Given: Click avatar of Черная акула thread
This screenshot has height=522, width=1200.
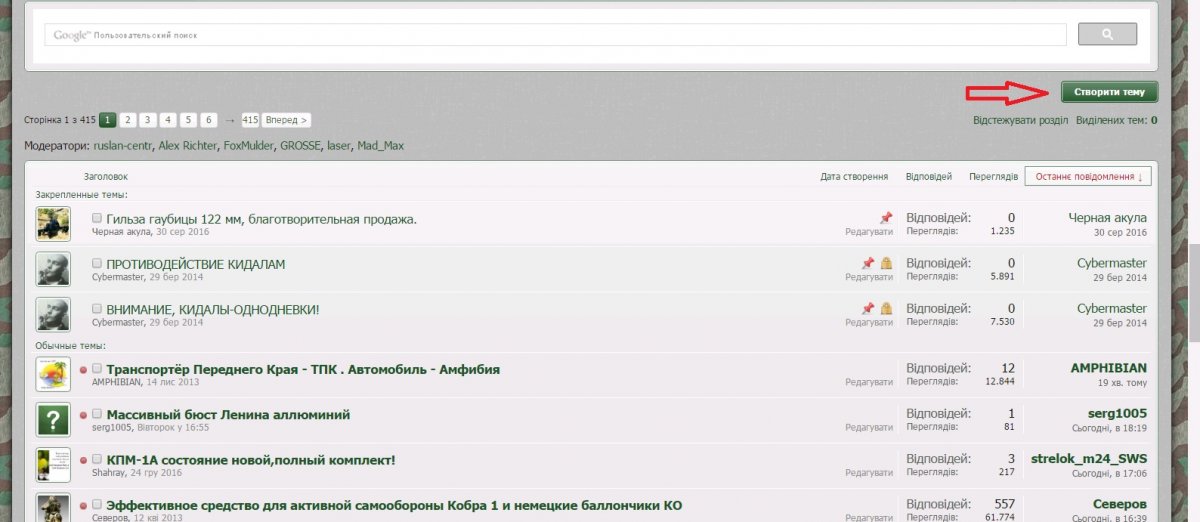Looking at the screenshot, I should click(x=53, y=224).
